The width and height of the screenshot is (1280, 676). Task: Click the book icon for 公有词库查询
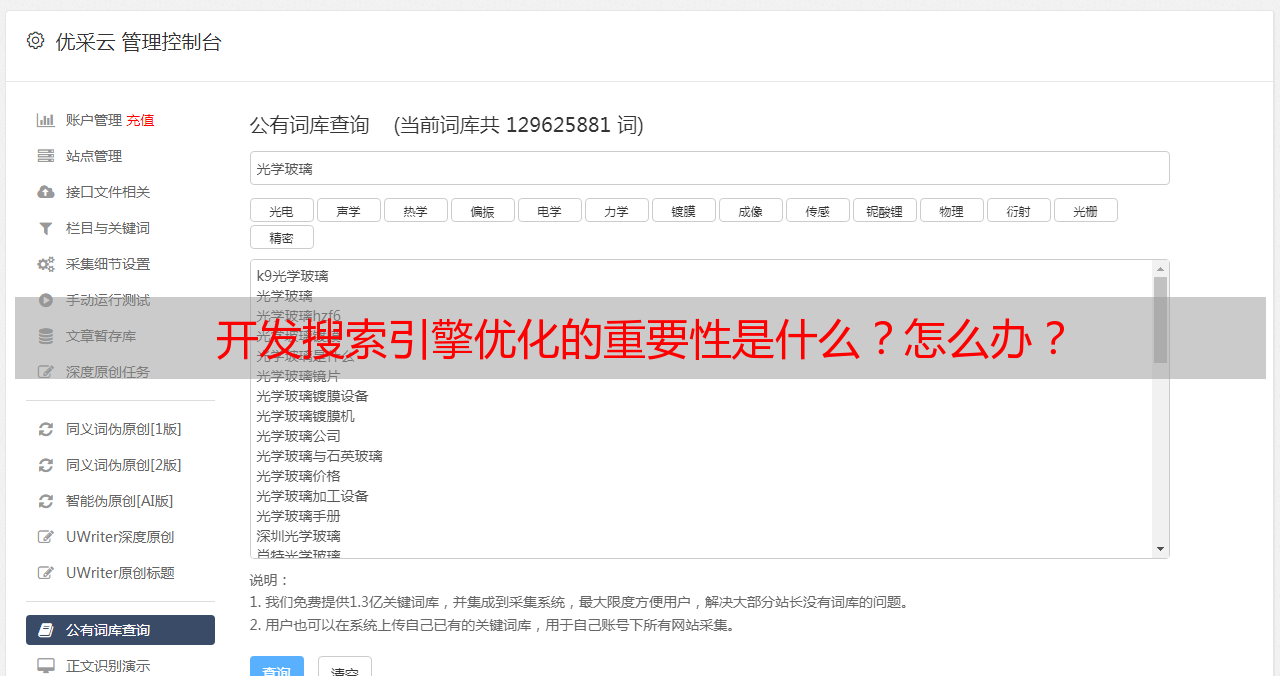(x=46, y=630)
